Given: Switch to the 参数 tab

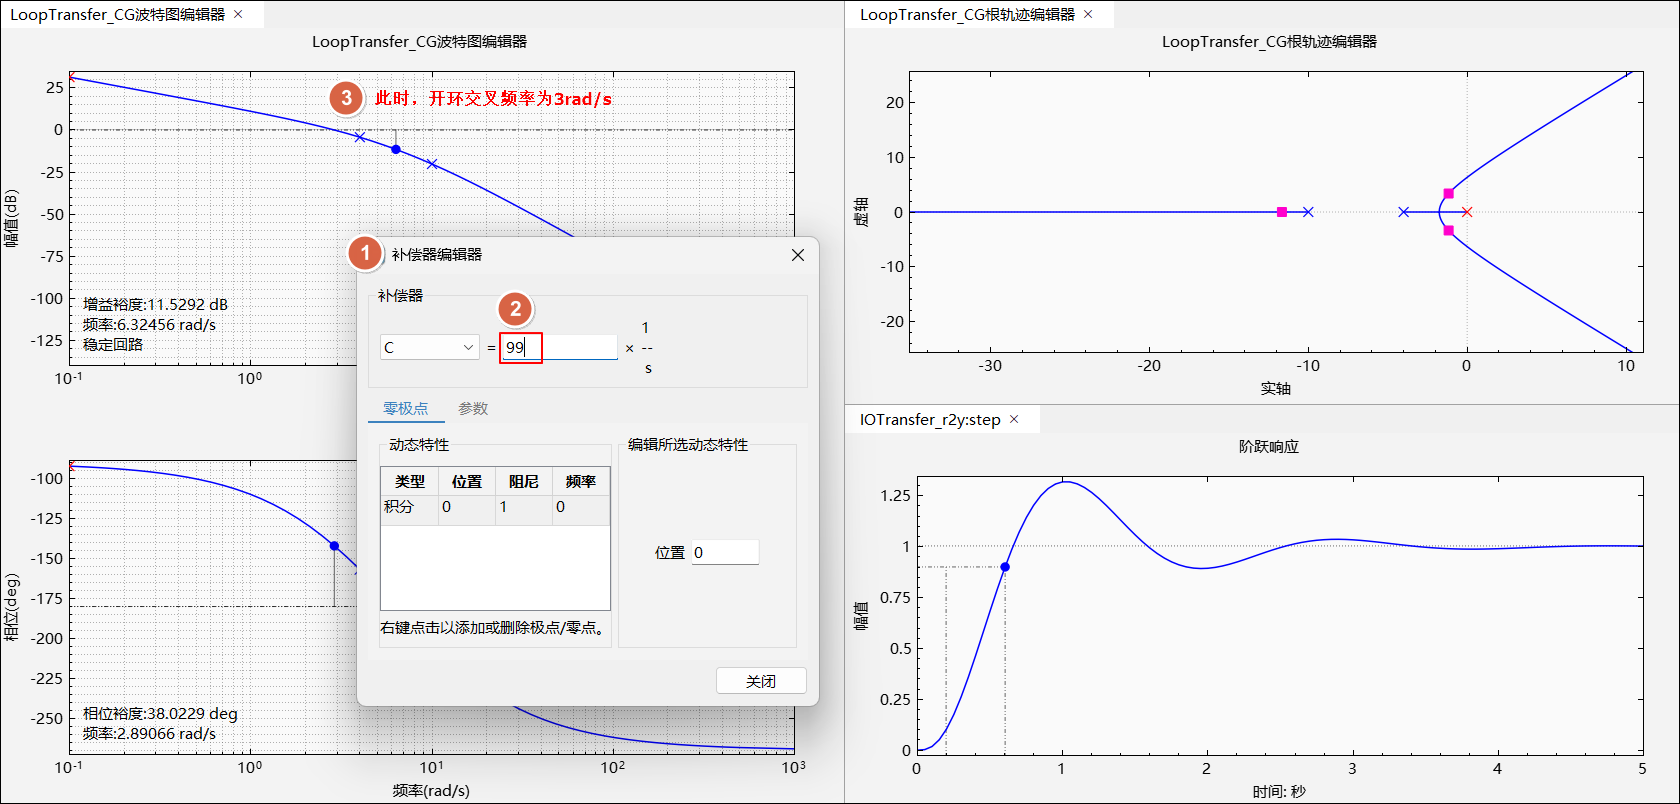Looking at the screenshot, I should pyautogui.click(x=473, y=408).
